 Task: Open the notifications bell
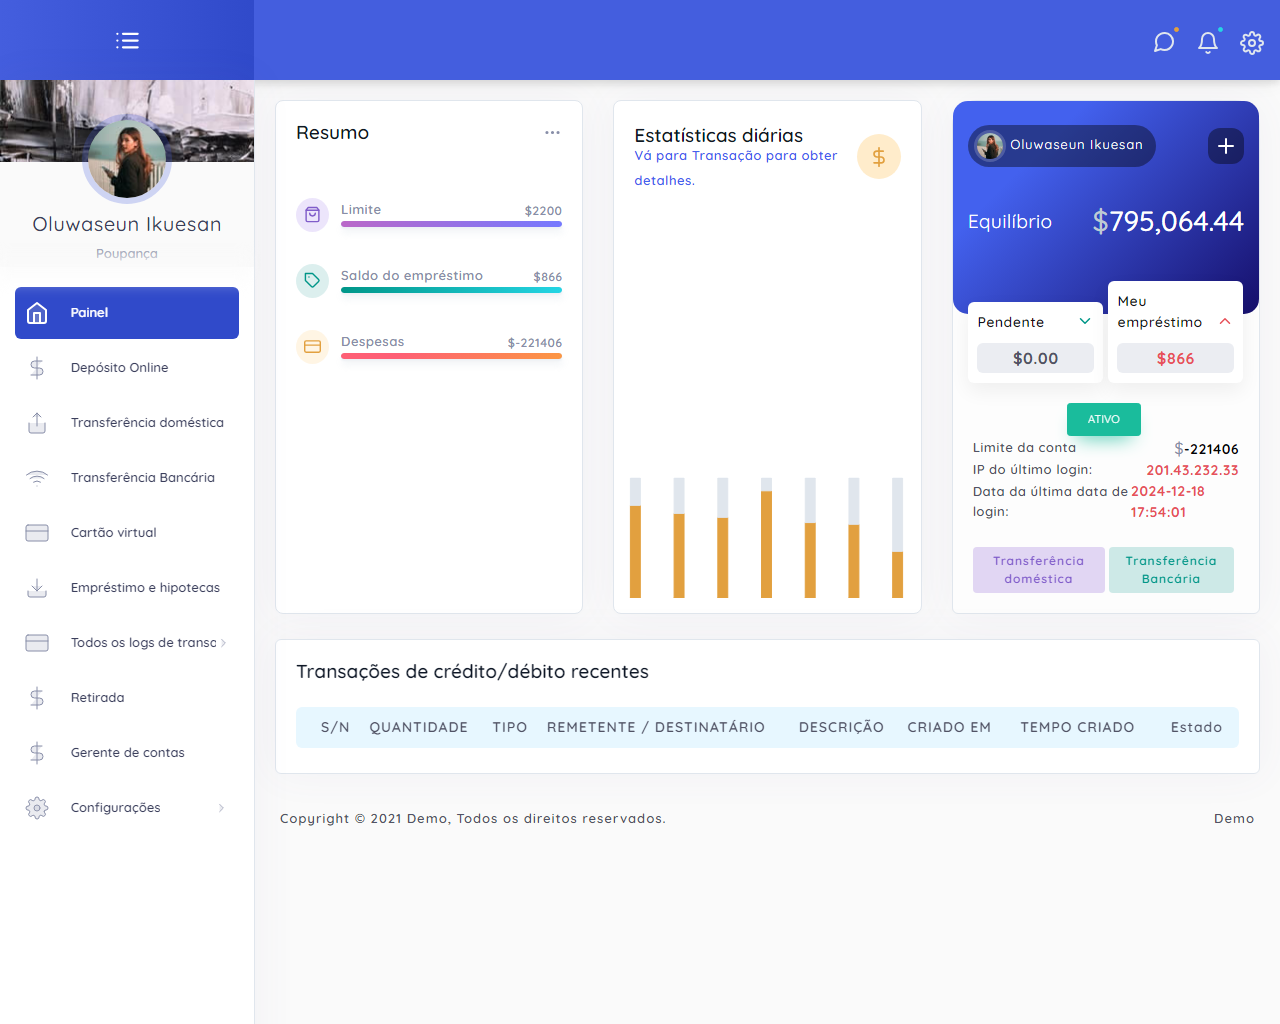click(1208, 42)
